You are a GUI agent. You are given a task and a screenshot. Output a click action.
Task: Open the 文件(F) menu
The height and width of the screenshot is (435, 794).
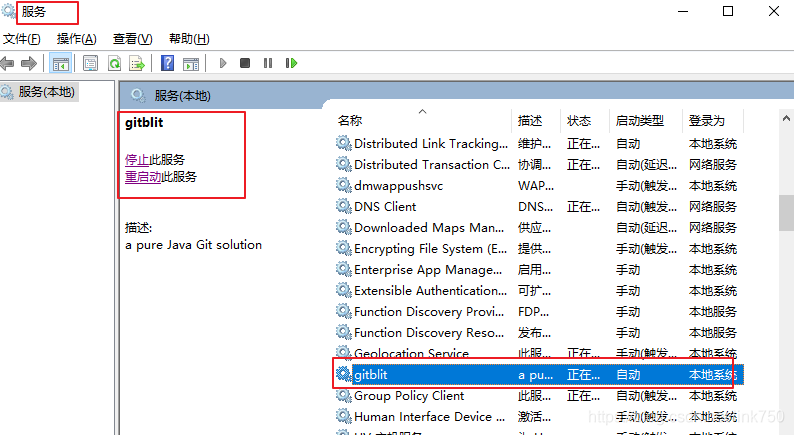(22, 38)
